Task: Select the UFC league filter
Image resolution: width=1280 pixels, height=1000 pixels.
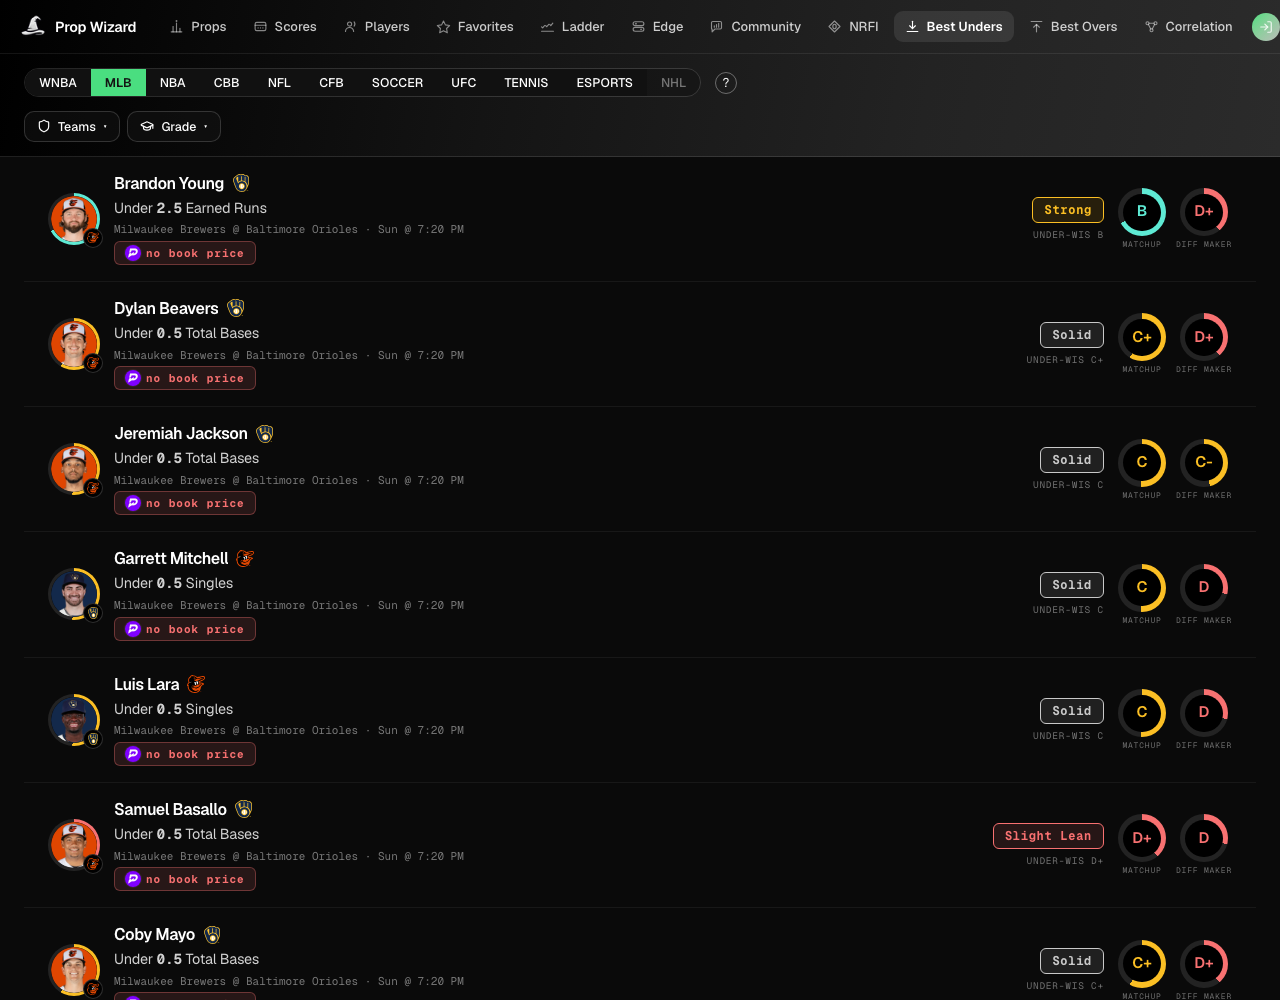Action: (464, 83)
